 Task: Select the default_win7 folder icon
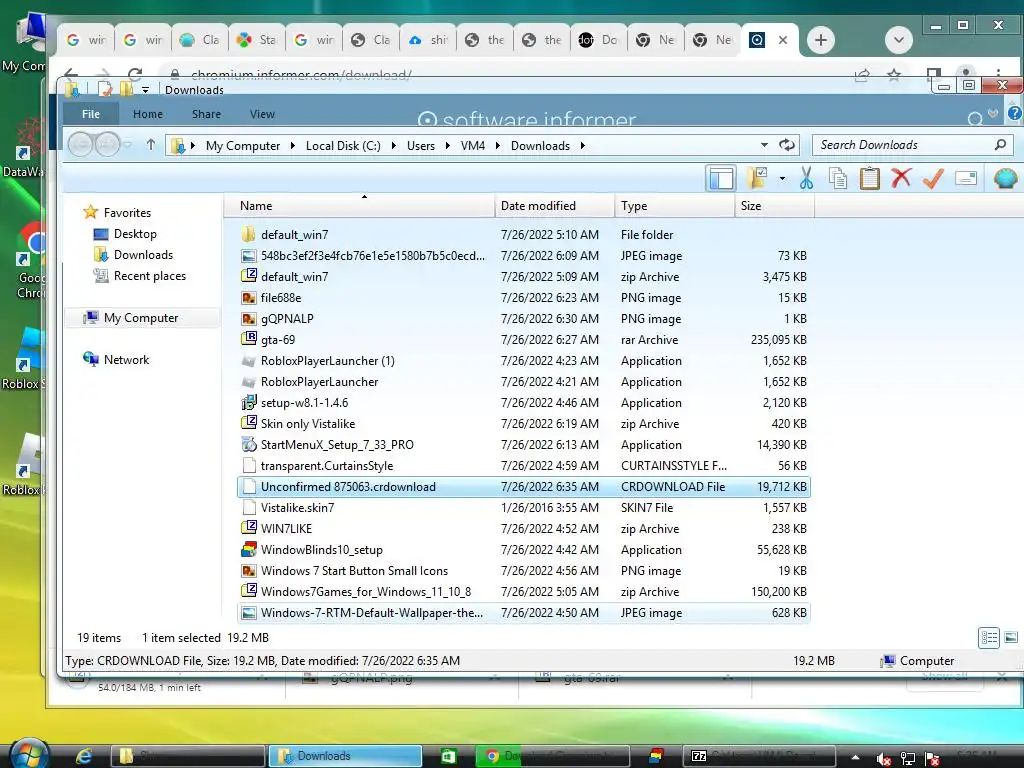click(248, 234)
